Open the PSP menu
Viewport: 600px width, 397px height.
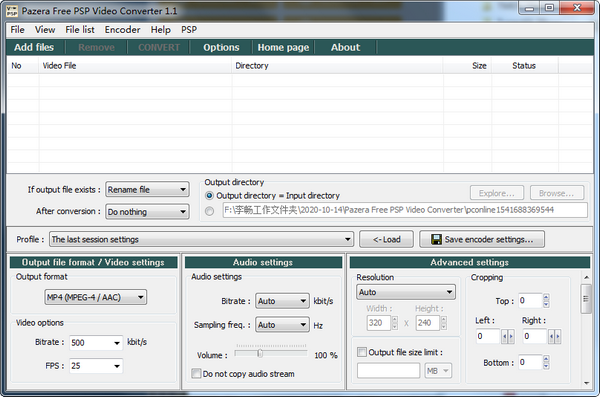[189, 30]
